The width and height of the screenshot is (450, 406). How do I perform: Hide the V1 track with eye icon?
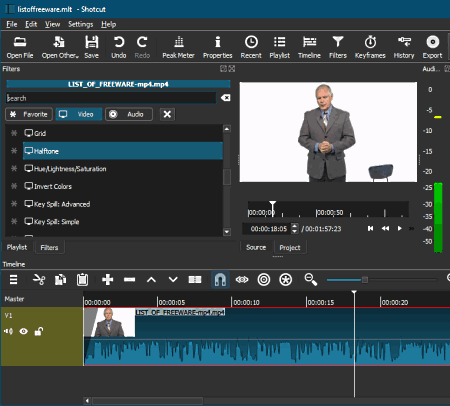24,331
